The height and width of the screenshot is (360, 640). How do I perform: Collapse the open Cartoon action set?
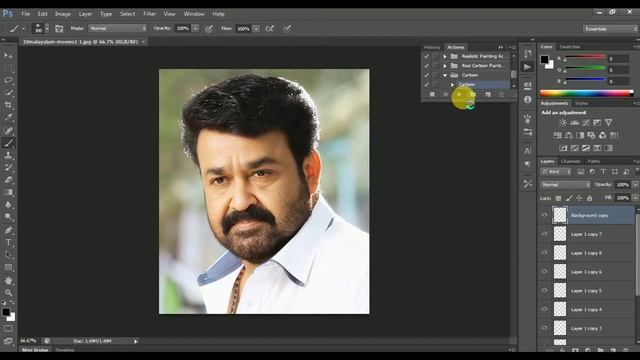[445, 75]
